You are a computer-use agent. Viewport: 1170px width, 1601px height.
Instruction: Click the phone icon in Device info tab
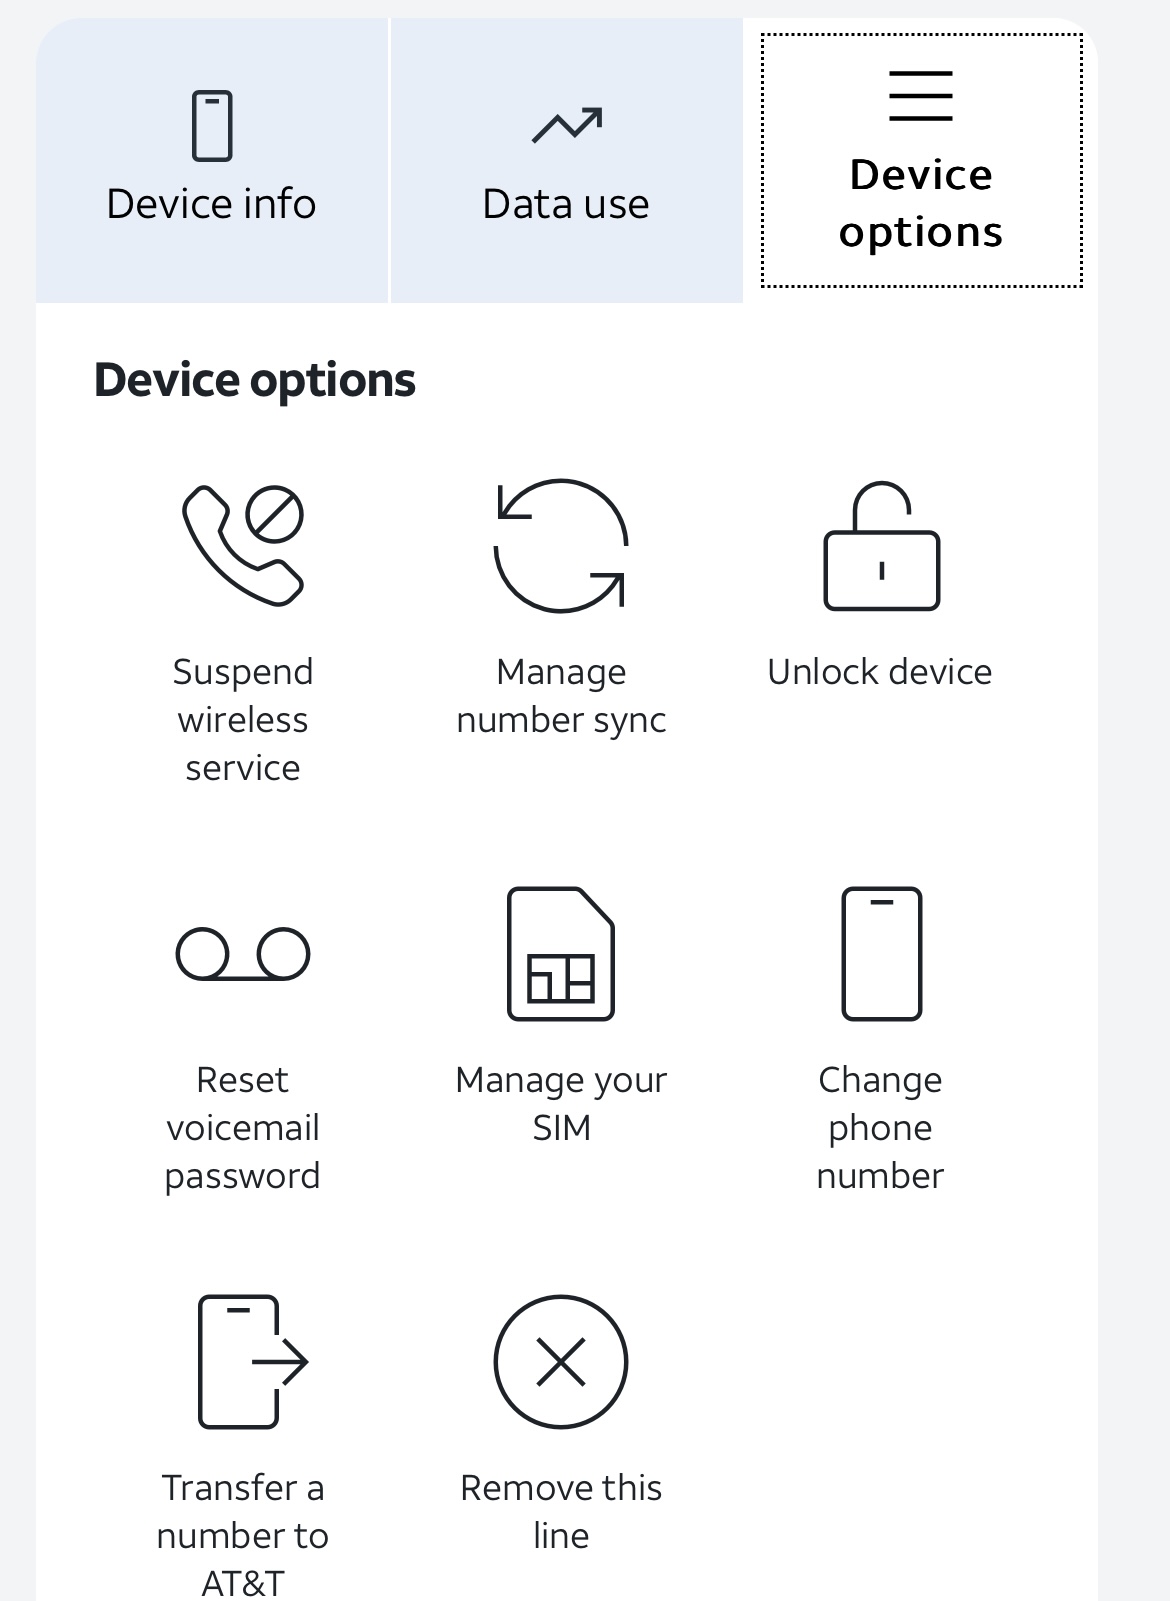tap(212, 126)
